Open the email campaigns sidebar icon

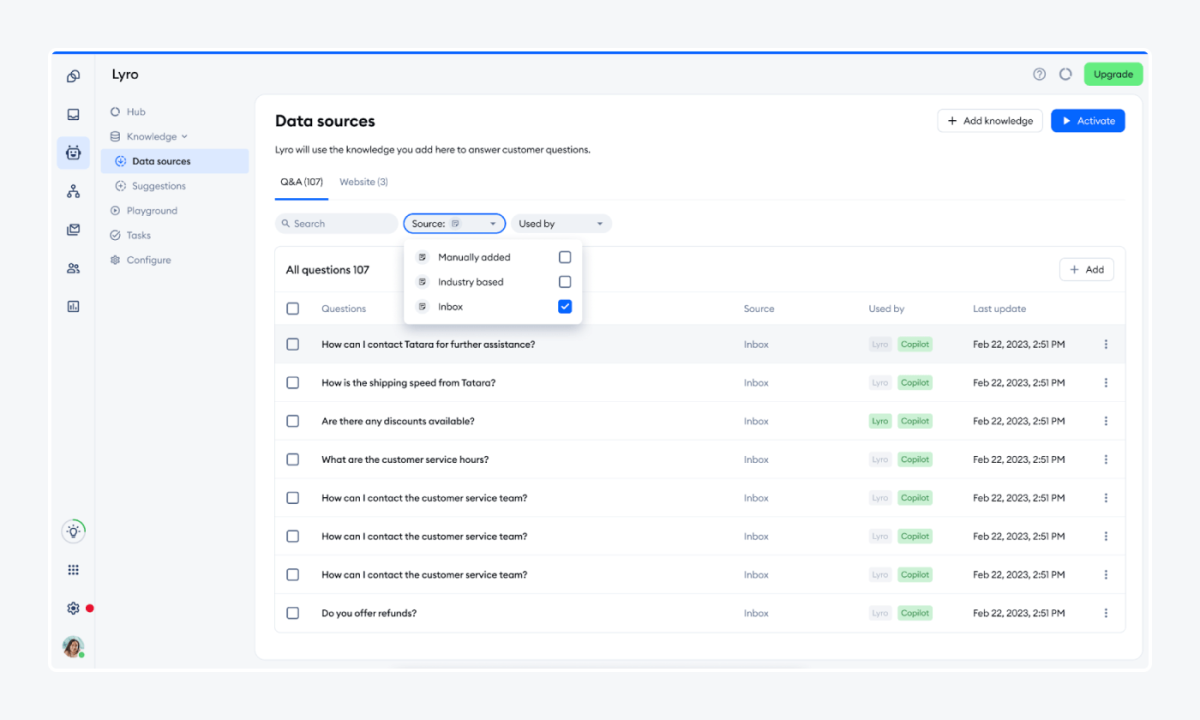(x=73, y=229)
